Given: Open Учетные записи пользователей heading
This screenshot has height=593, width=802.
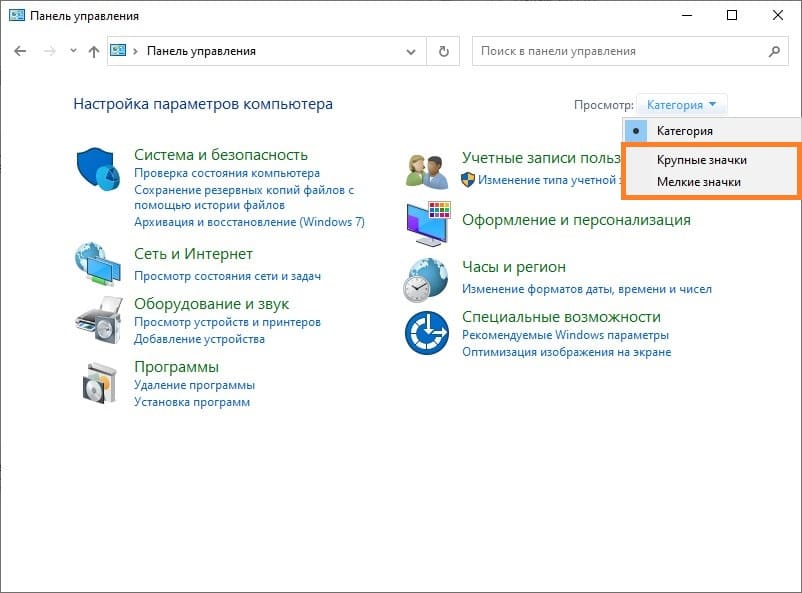Looking at the screenshot, I should pyautogui.click(x=542, y=158).
